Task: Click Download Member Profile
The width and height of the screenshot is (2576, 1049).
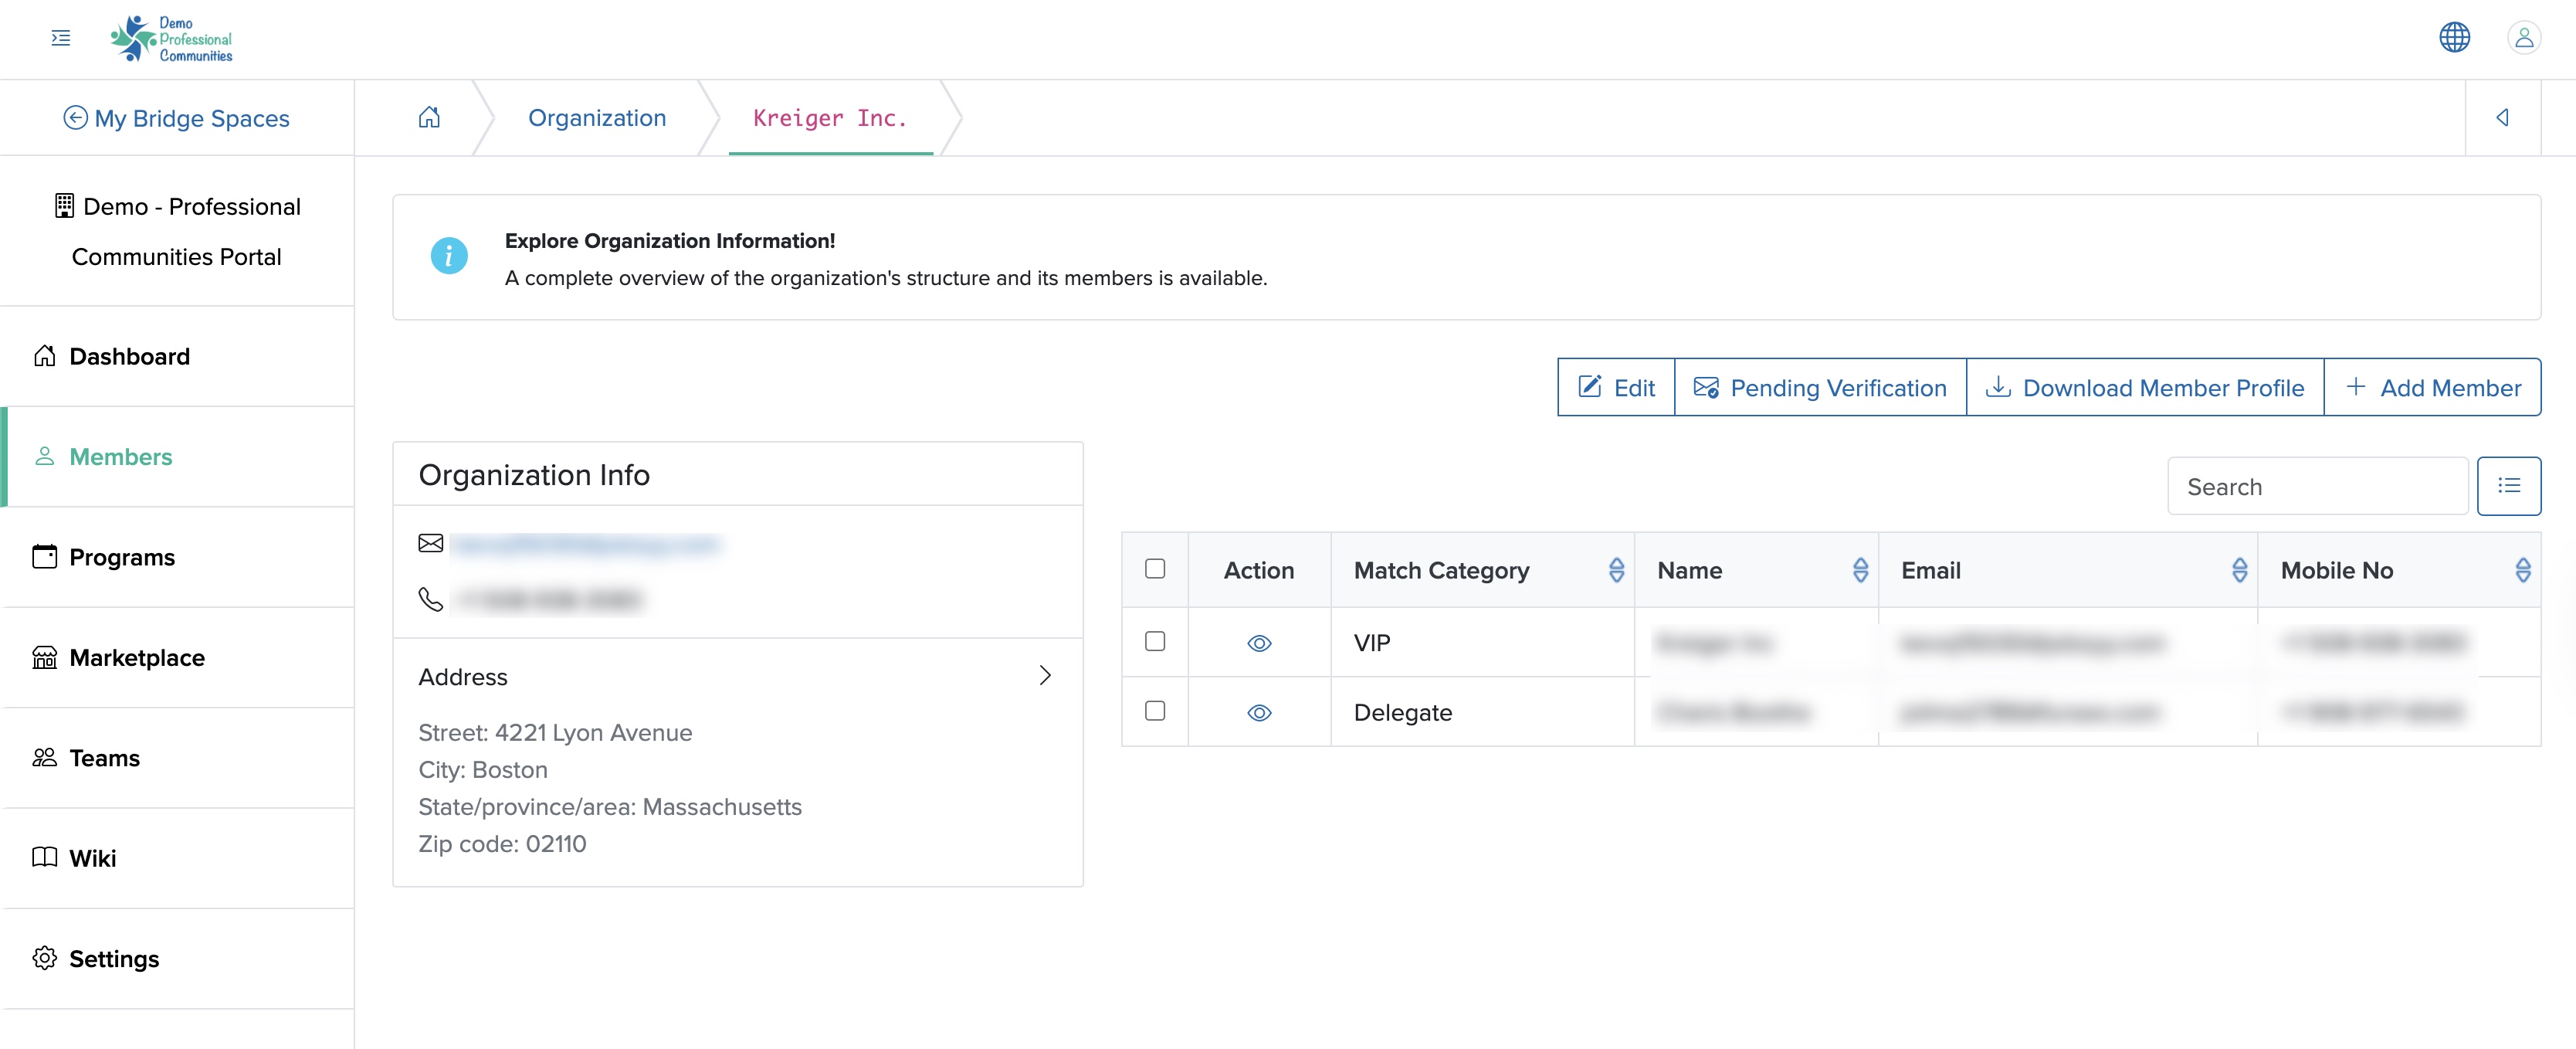Action: [2145, 387]
